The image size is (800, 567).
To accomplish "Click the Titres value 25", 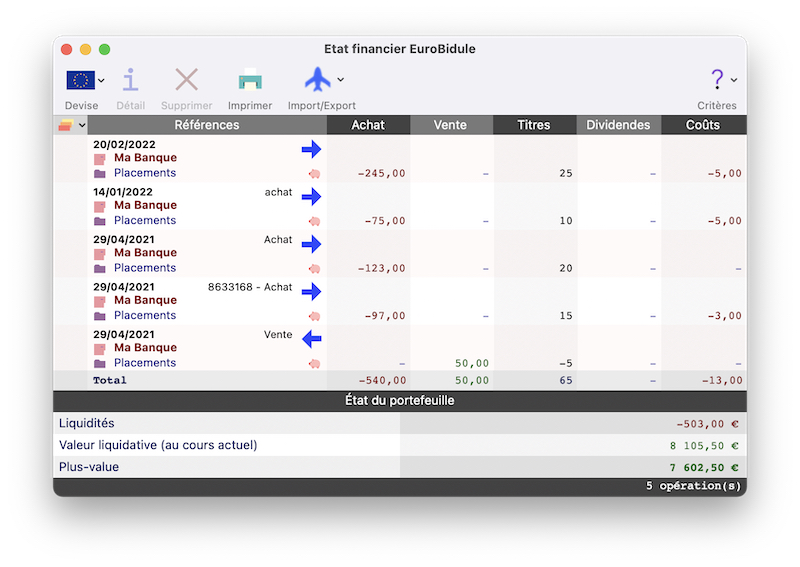I will click(x=566, y=174).
